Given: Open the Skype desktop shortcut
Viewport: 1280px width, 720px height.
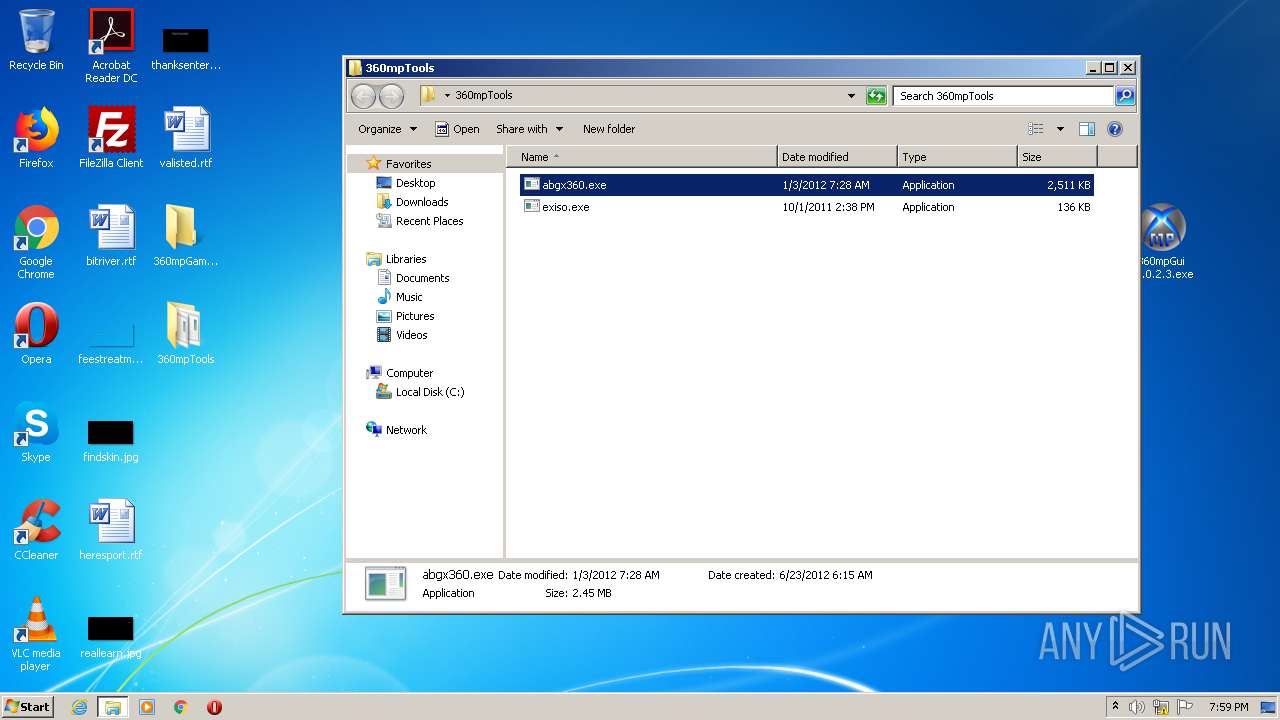Looking at the screenshot, I should click(x=36, y=431).
